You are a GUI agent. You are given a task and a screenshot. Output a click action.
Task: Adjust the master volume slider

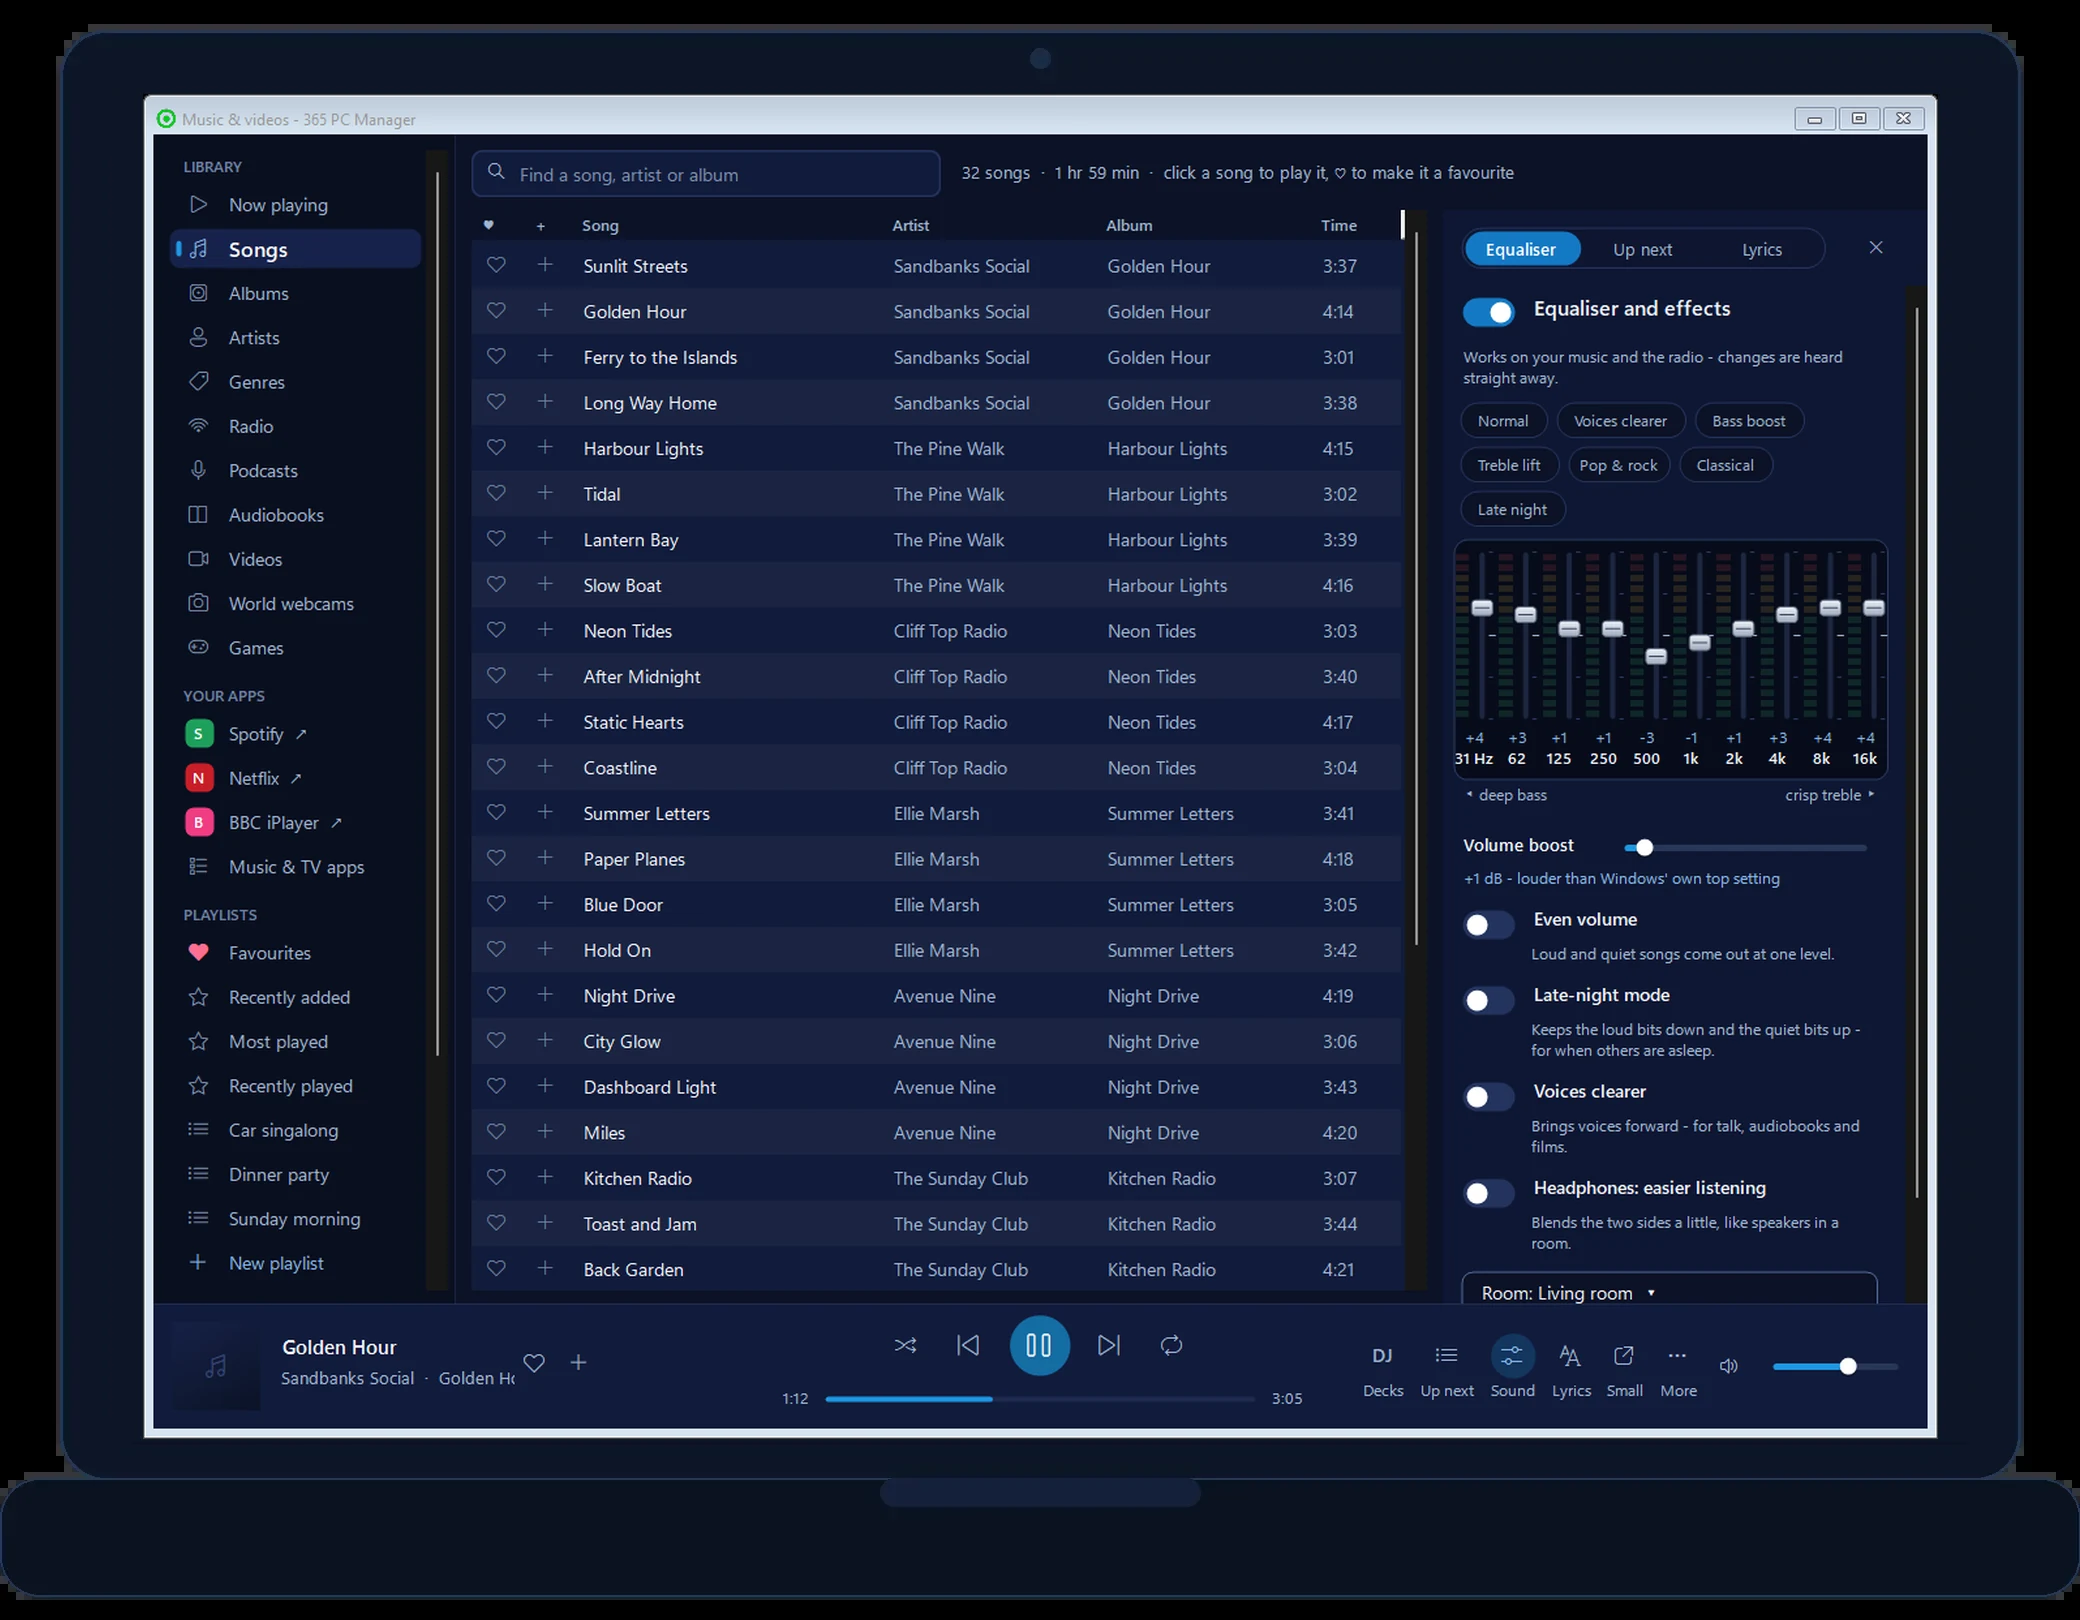click(1835, 1366)
